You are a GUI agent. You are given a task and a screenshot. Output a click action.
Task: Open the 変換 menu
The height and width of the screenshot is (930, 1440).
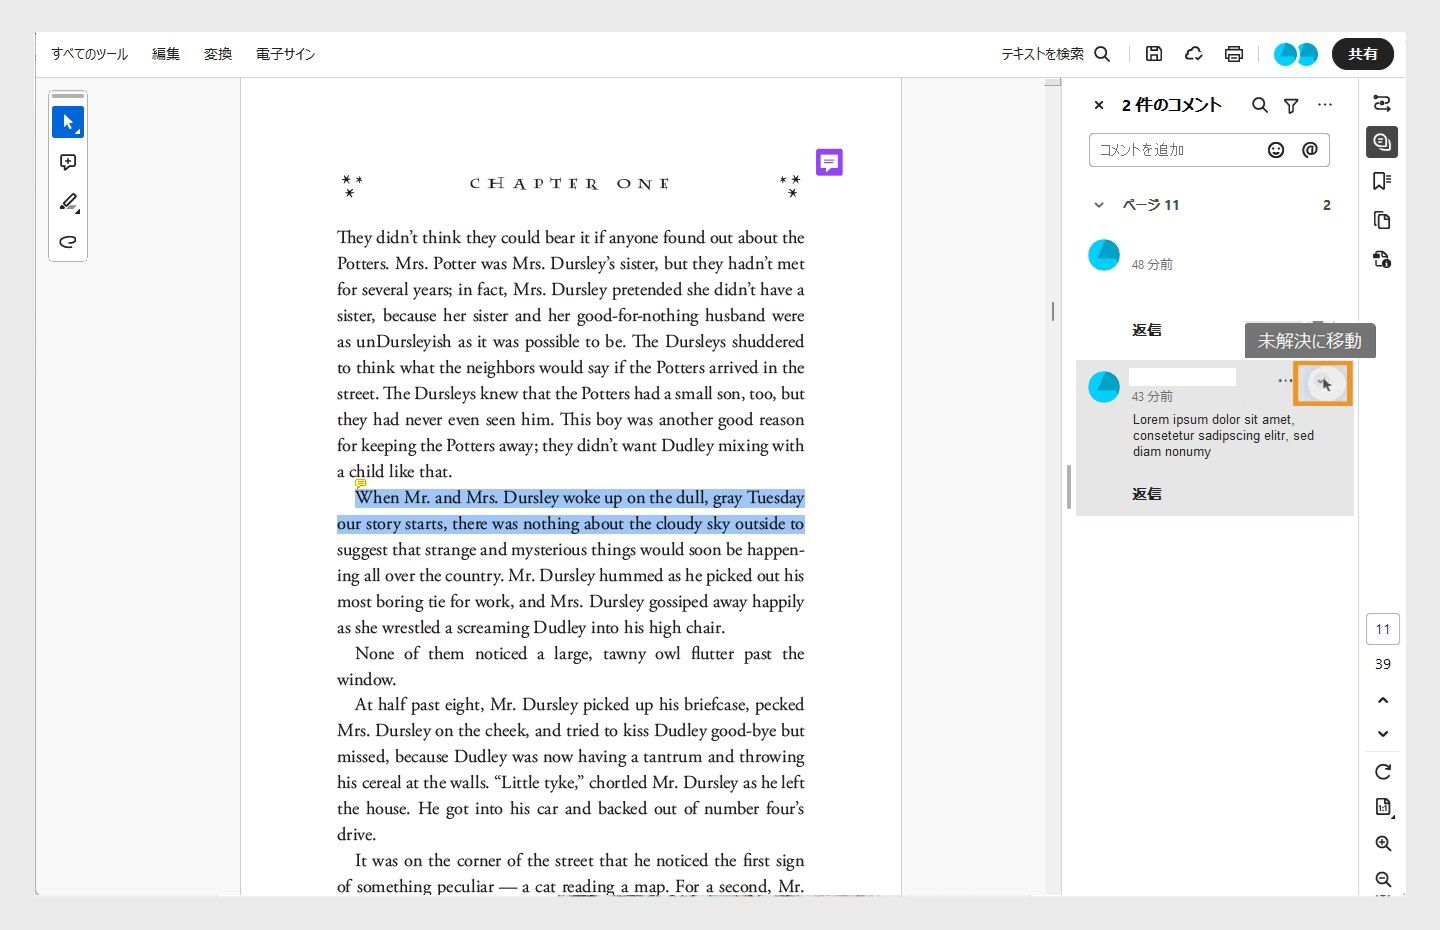218,54
